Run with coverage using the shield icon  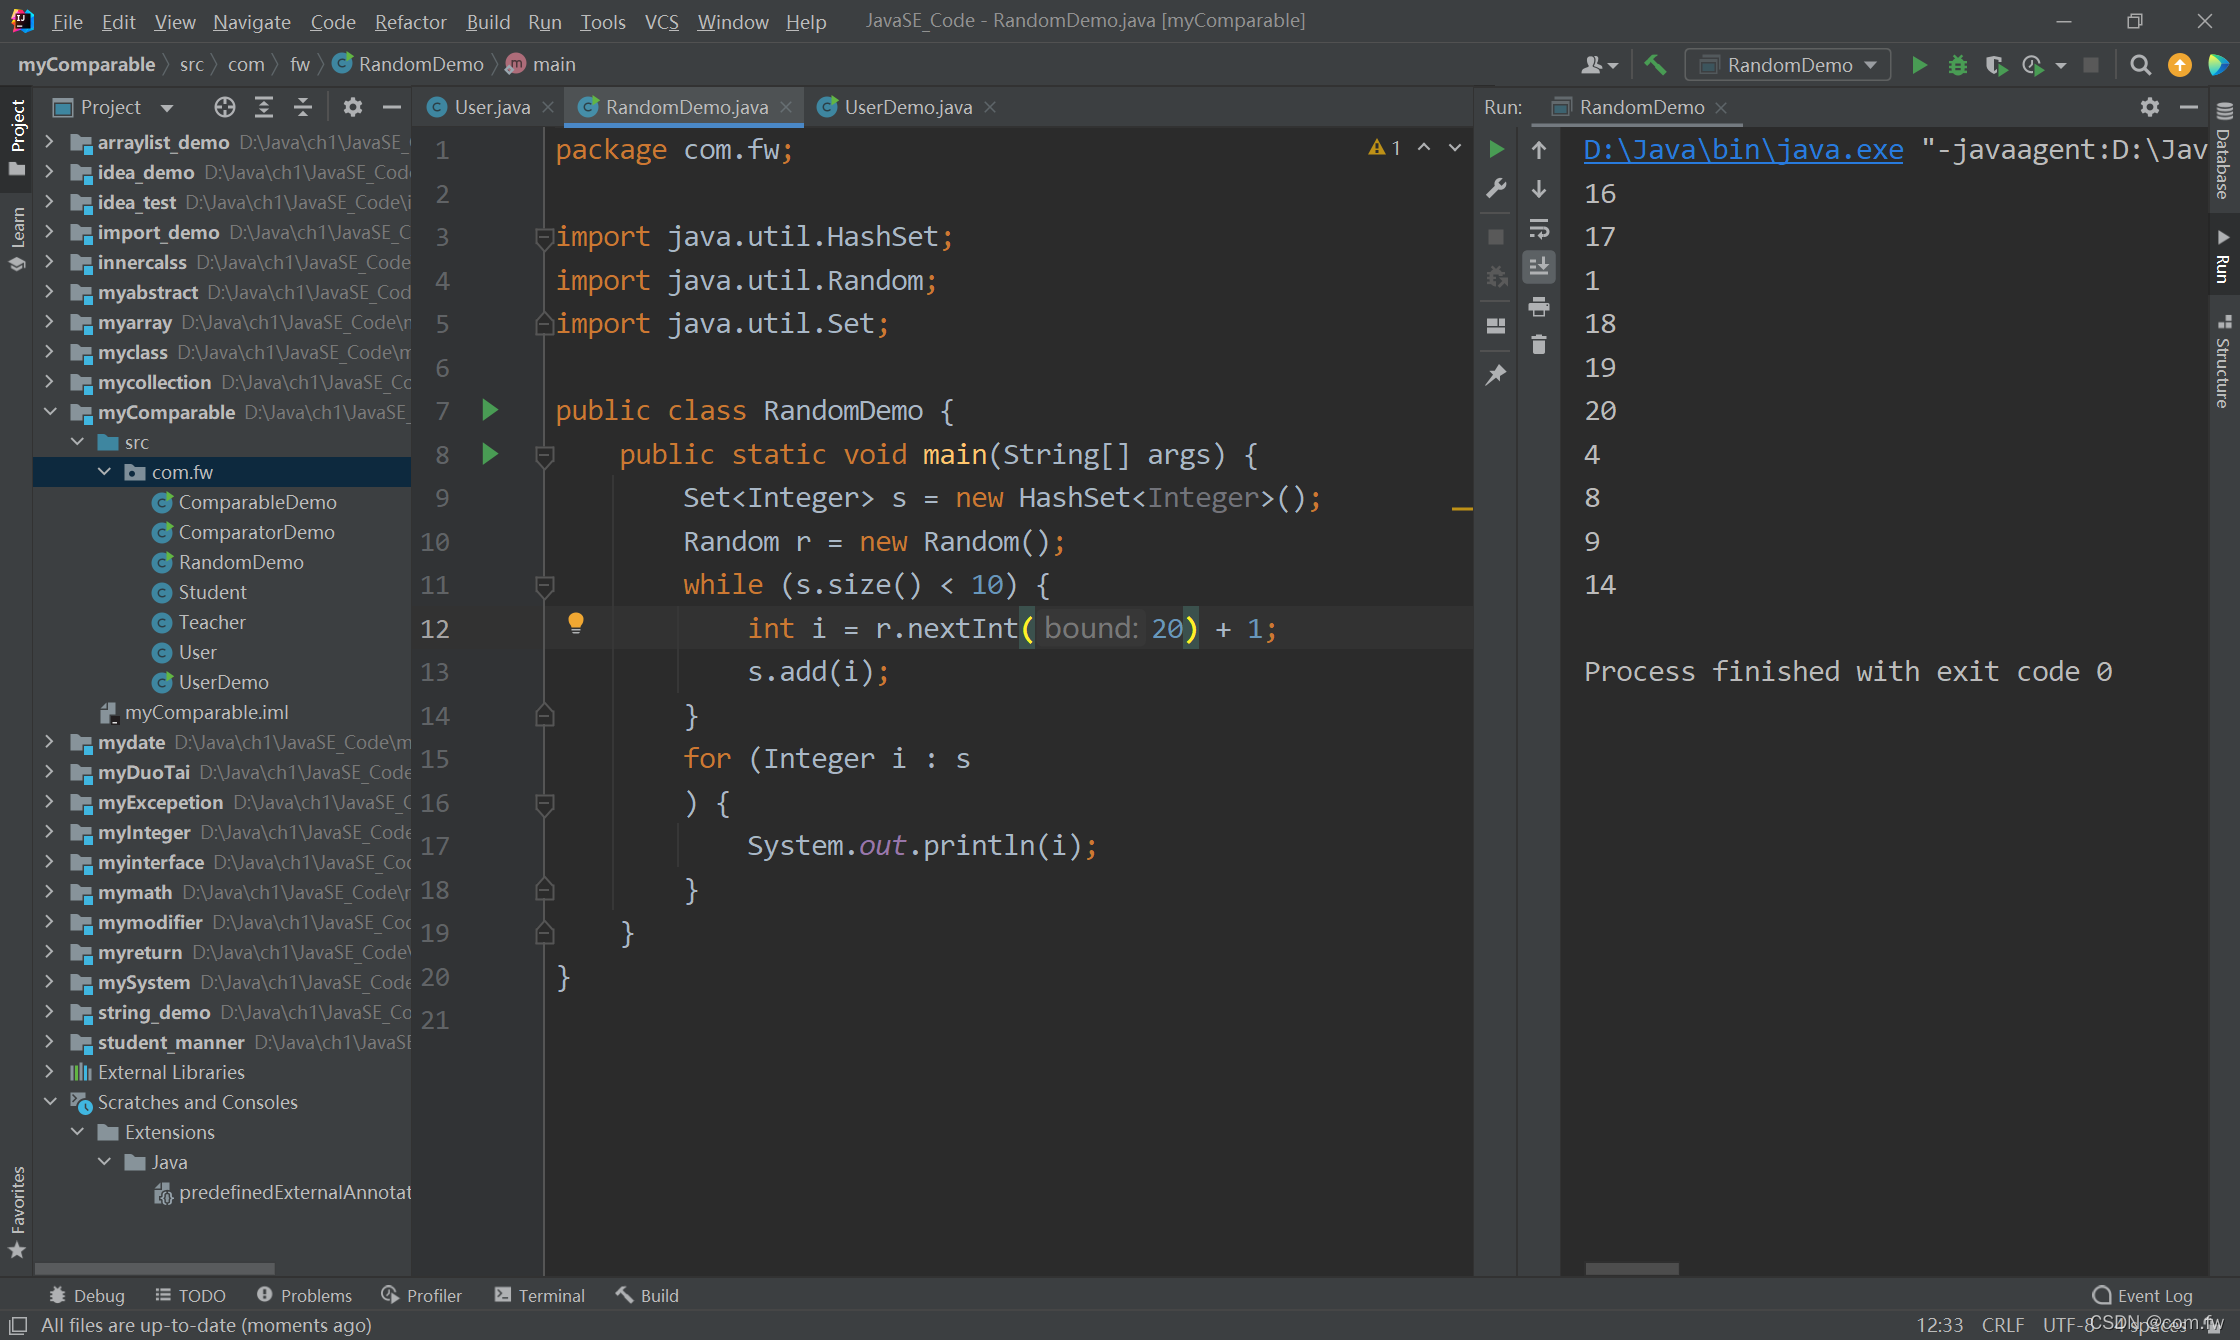pos(1995,65)
